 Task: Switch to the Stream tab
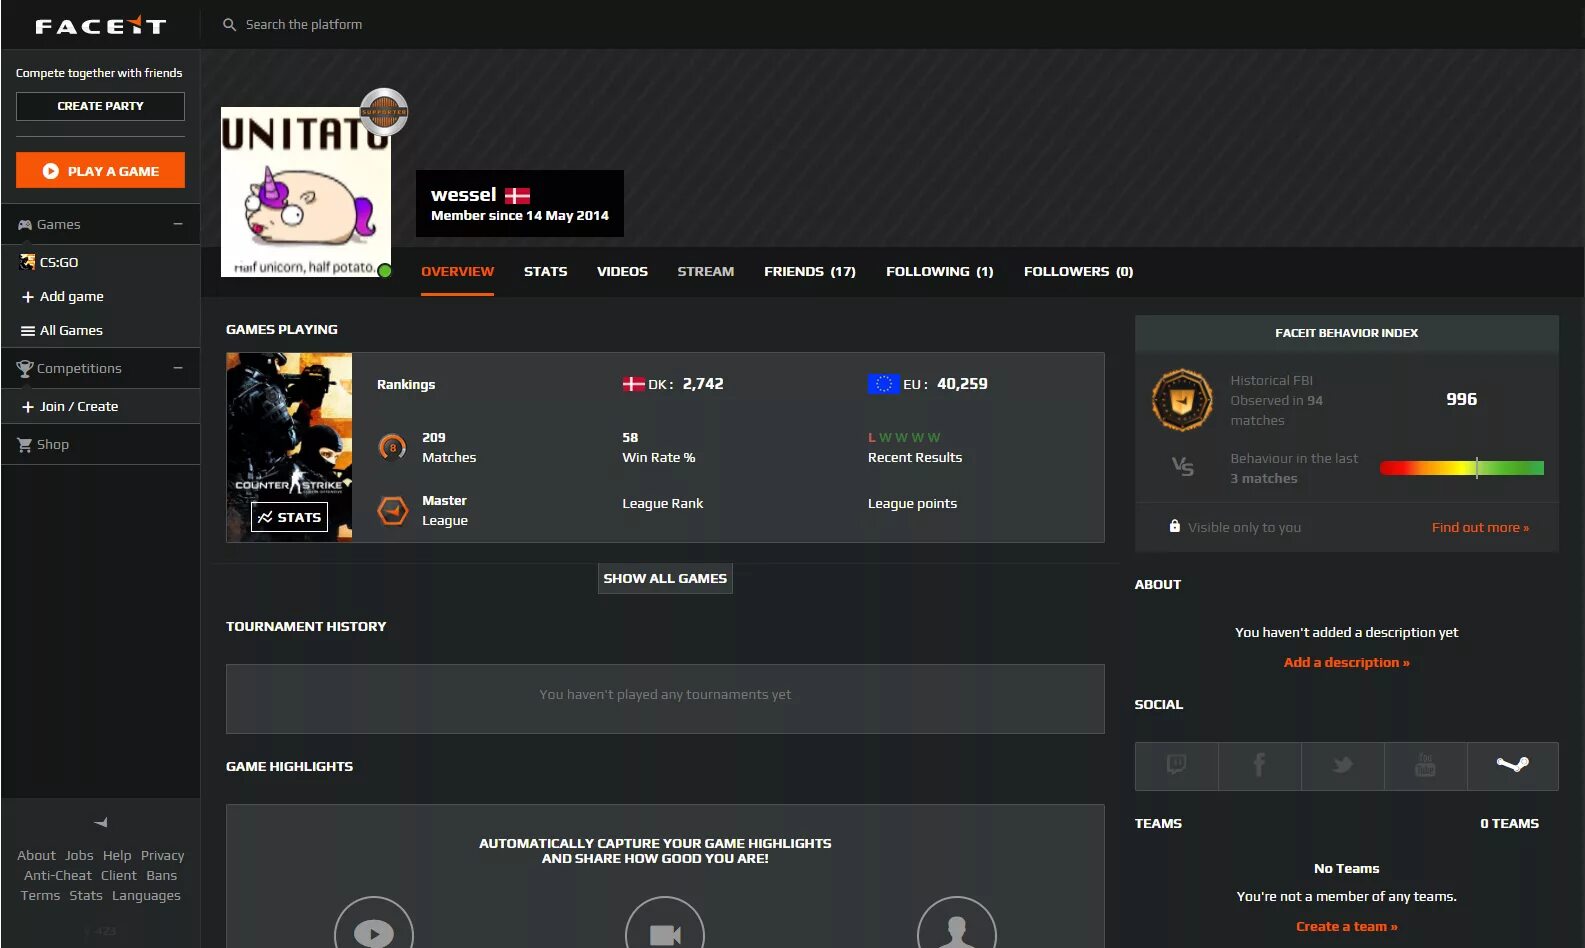(705, 272)
